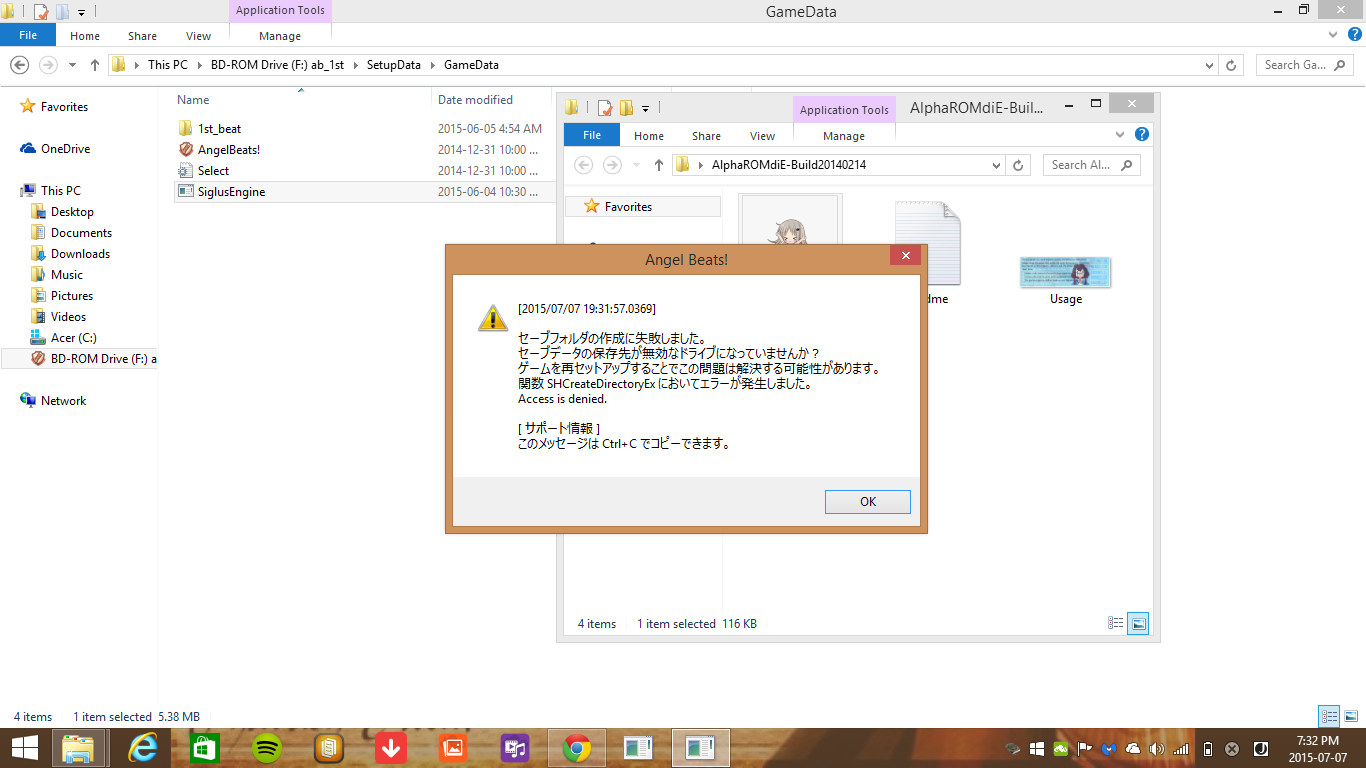Open the Manage tab in GameData window
The image size is (1366, 768).
280,36
